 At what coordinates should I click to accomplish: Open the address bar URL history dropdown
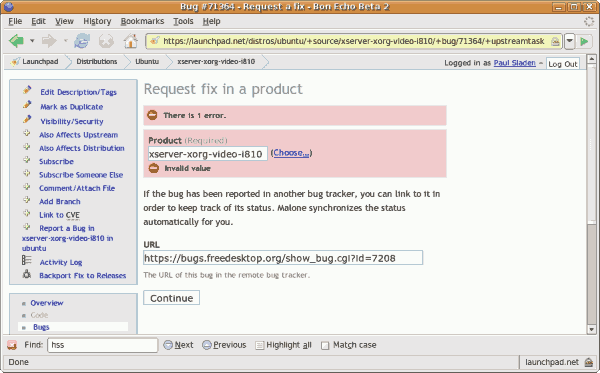569,41
